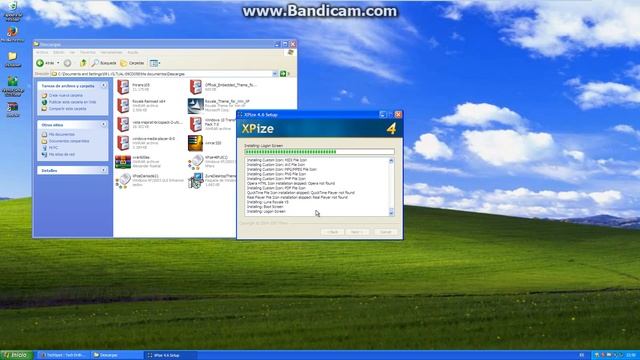This screenshot has width=640, height=360.
Task: Click the green Back arrow in Explorer
Action: point(40,63)
